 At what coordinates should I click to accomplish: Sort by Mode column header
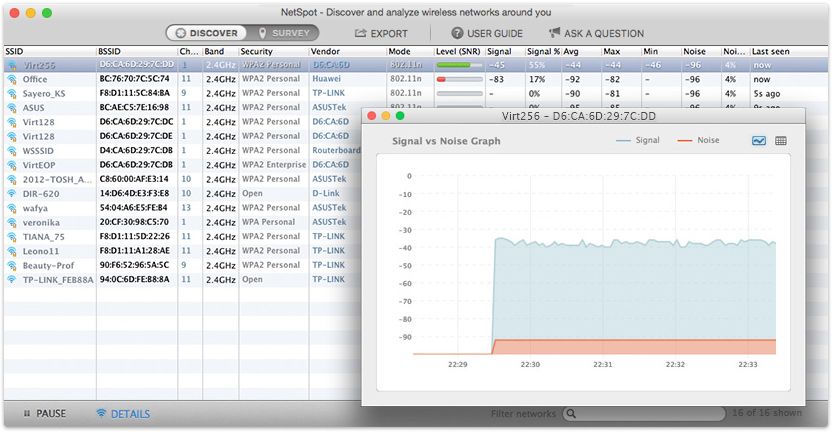pyautogui.click(x=399, y=51)
